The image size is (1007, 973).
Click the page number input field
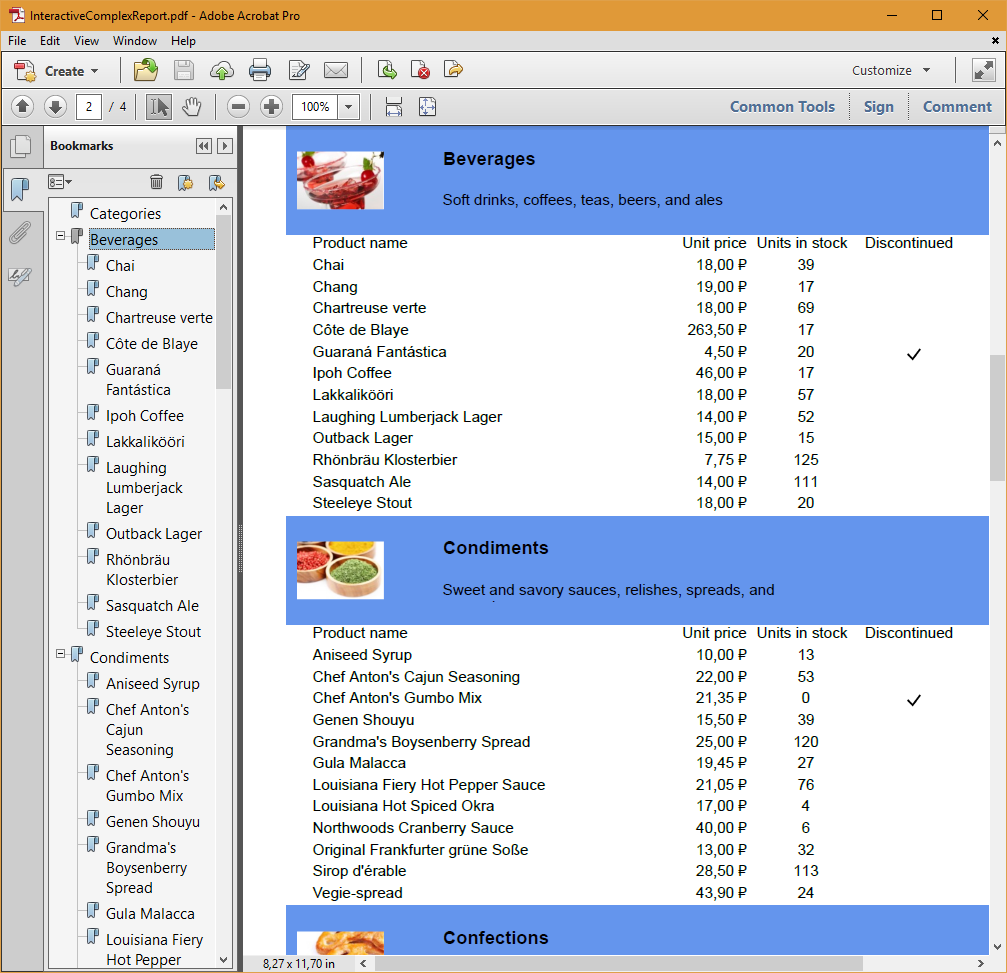pos(89,107)
